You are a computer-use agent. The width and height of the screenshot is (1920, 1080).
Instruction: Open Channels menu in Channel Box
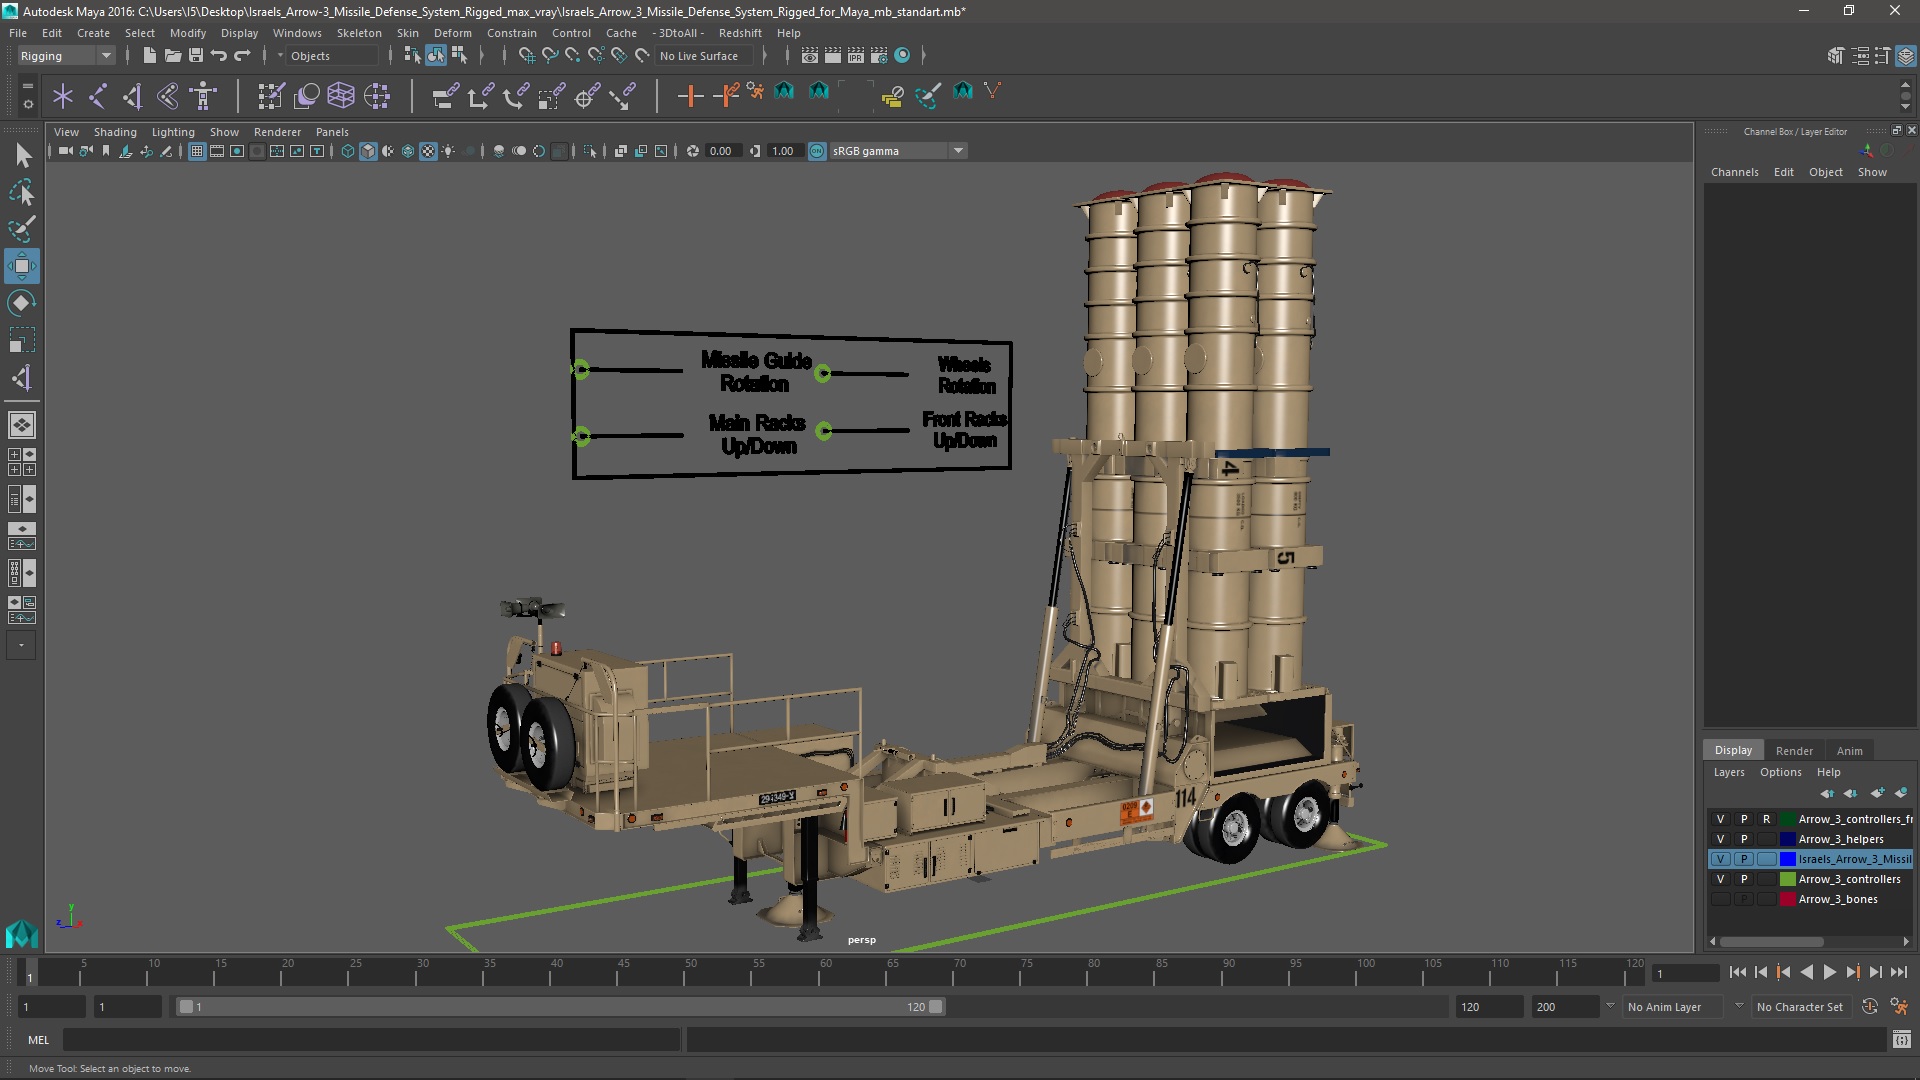[x=1734, y=172]
